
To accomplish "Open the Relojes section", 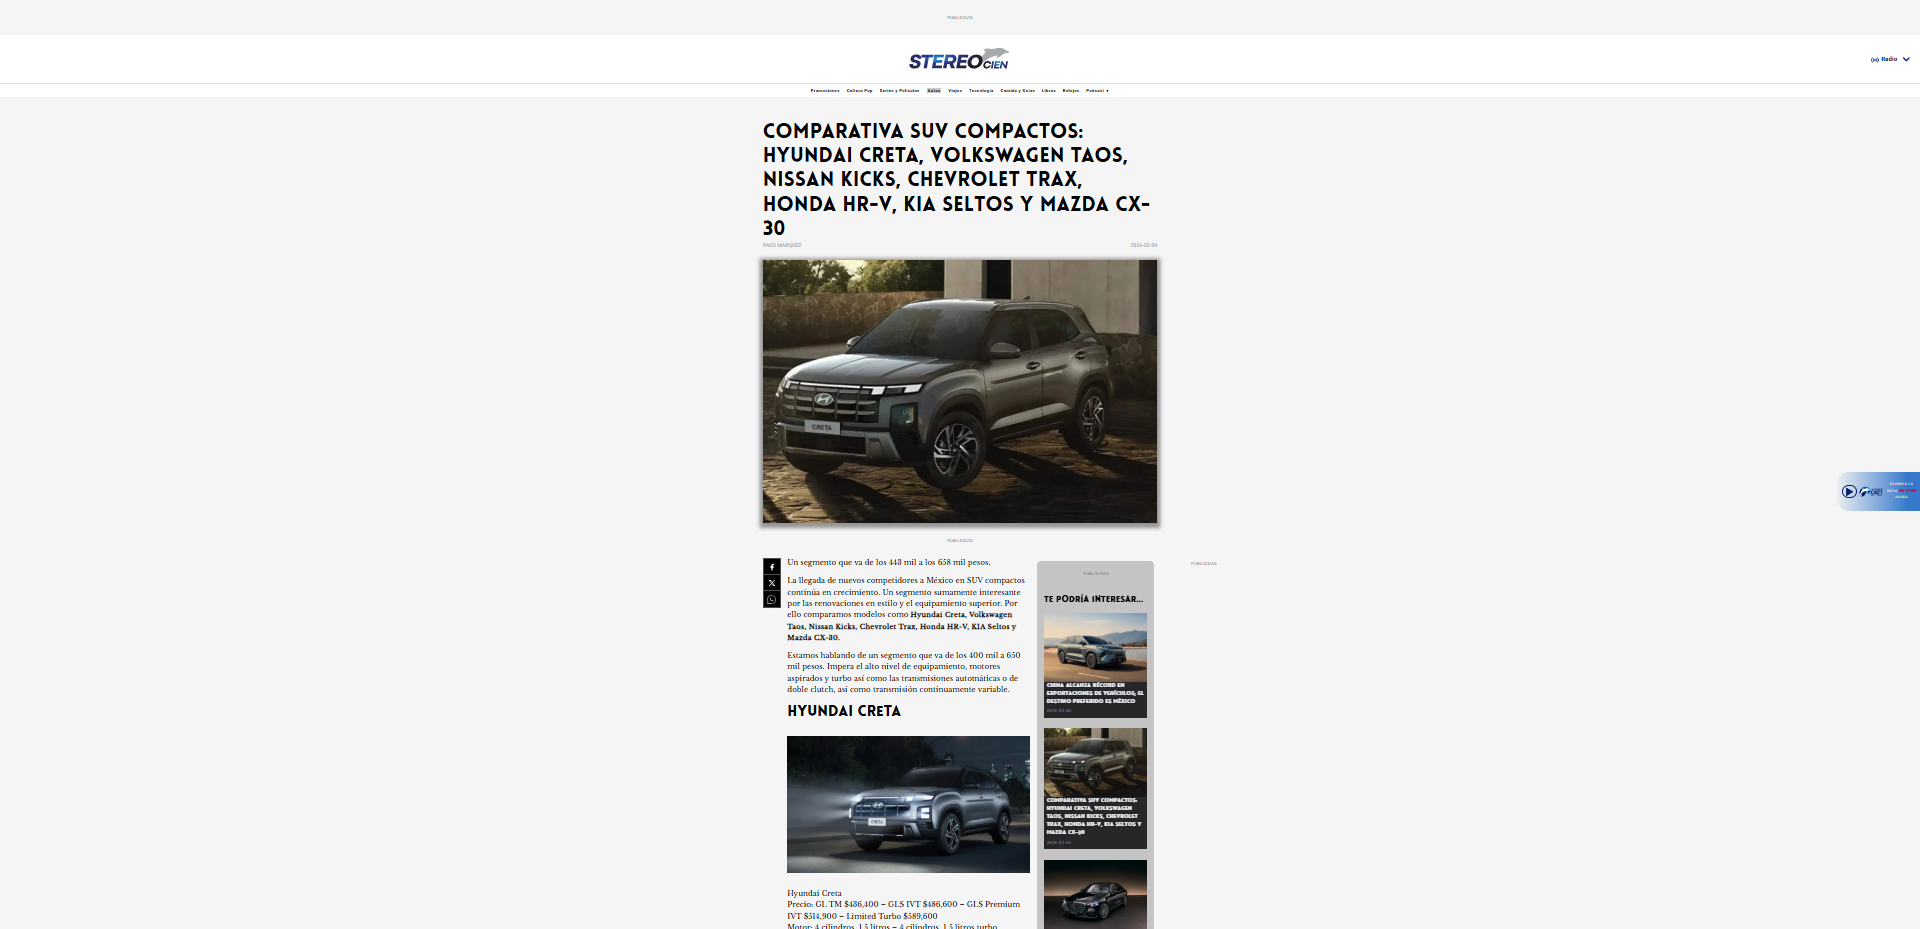I will pos(1070,90).
